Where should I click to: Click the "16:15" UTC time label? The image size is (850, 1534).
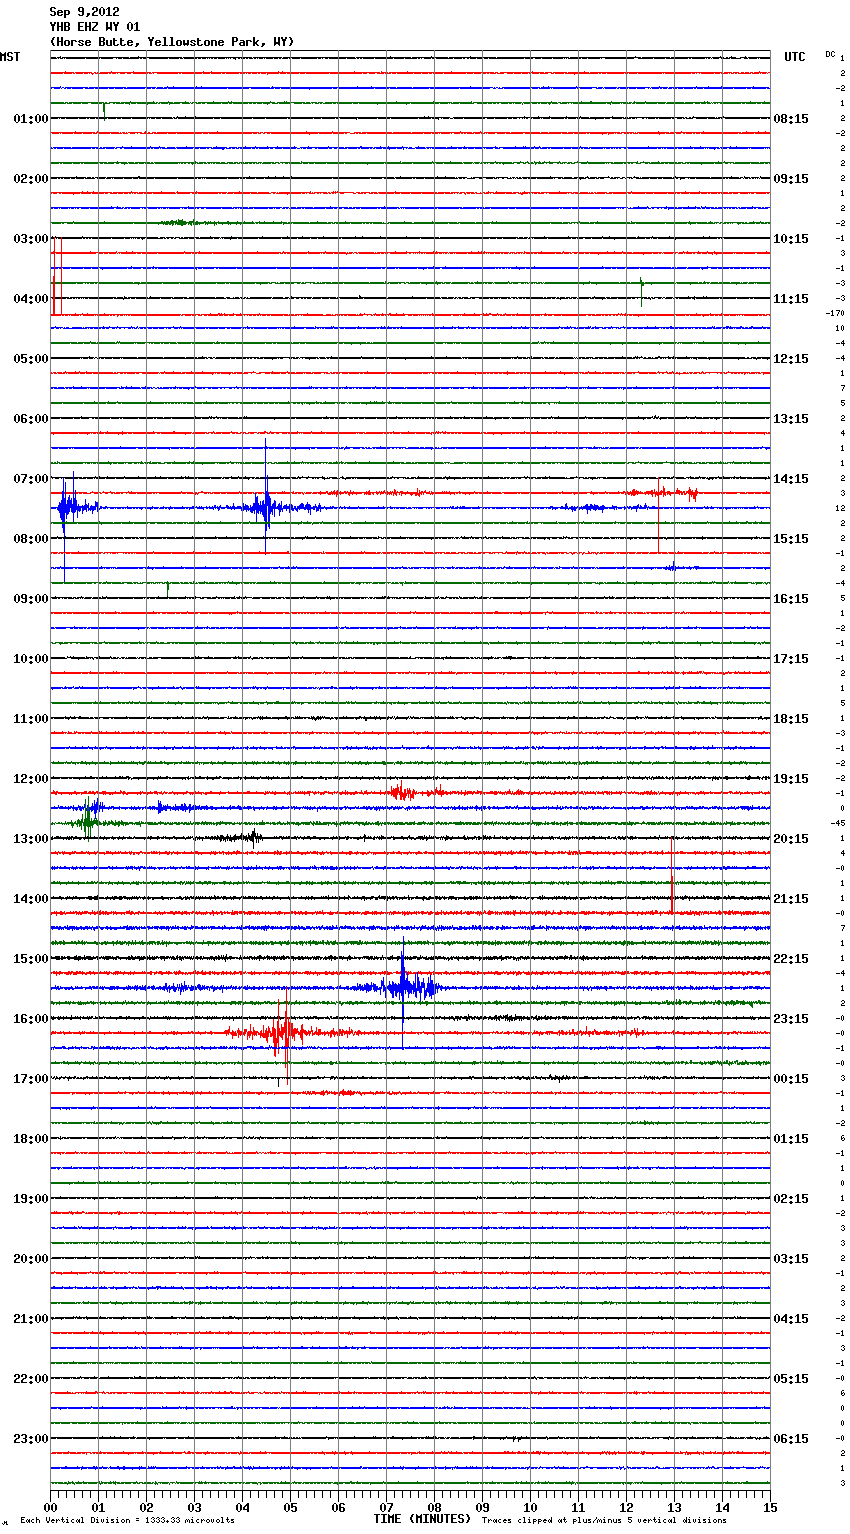791,599
